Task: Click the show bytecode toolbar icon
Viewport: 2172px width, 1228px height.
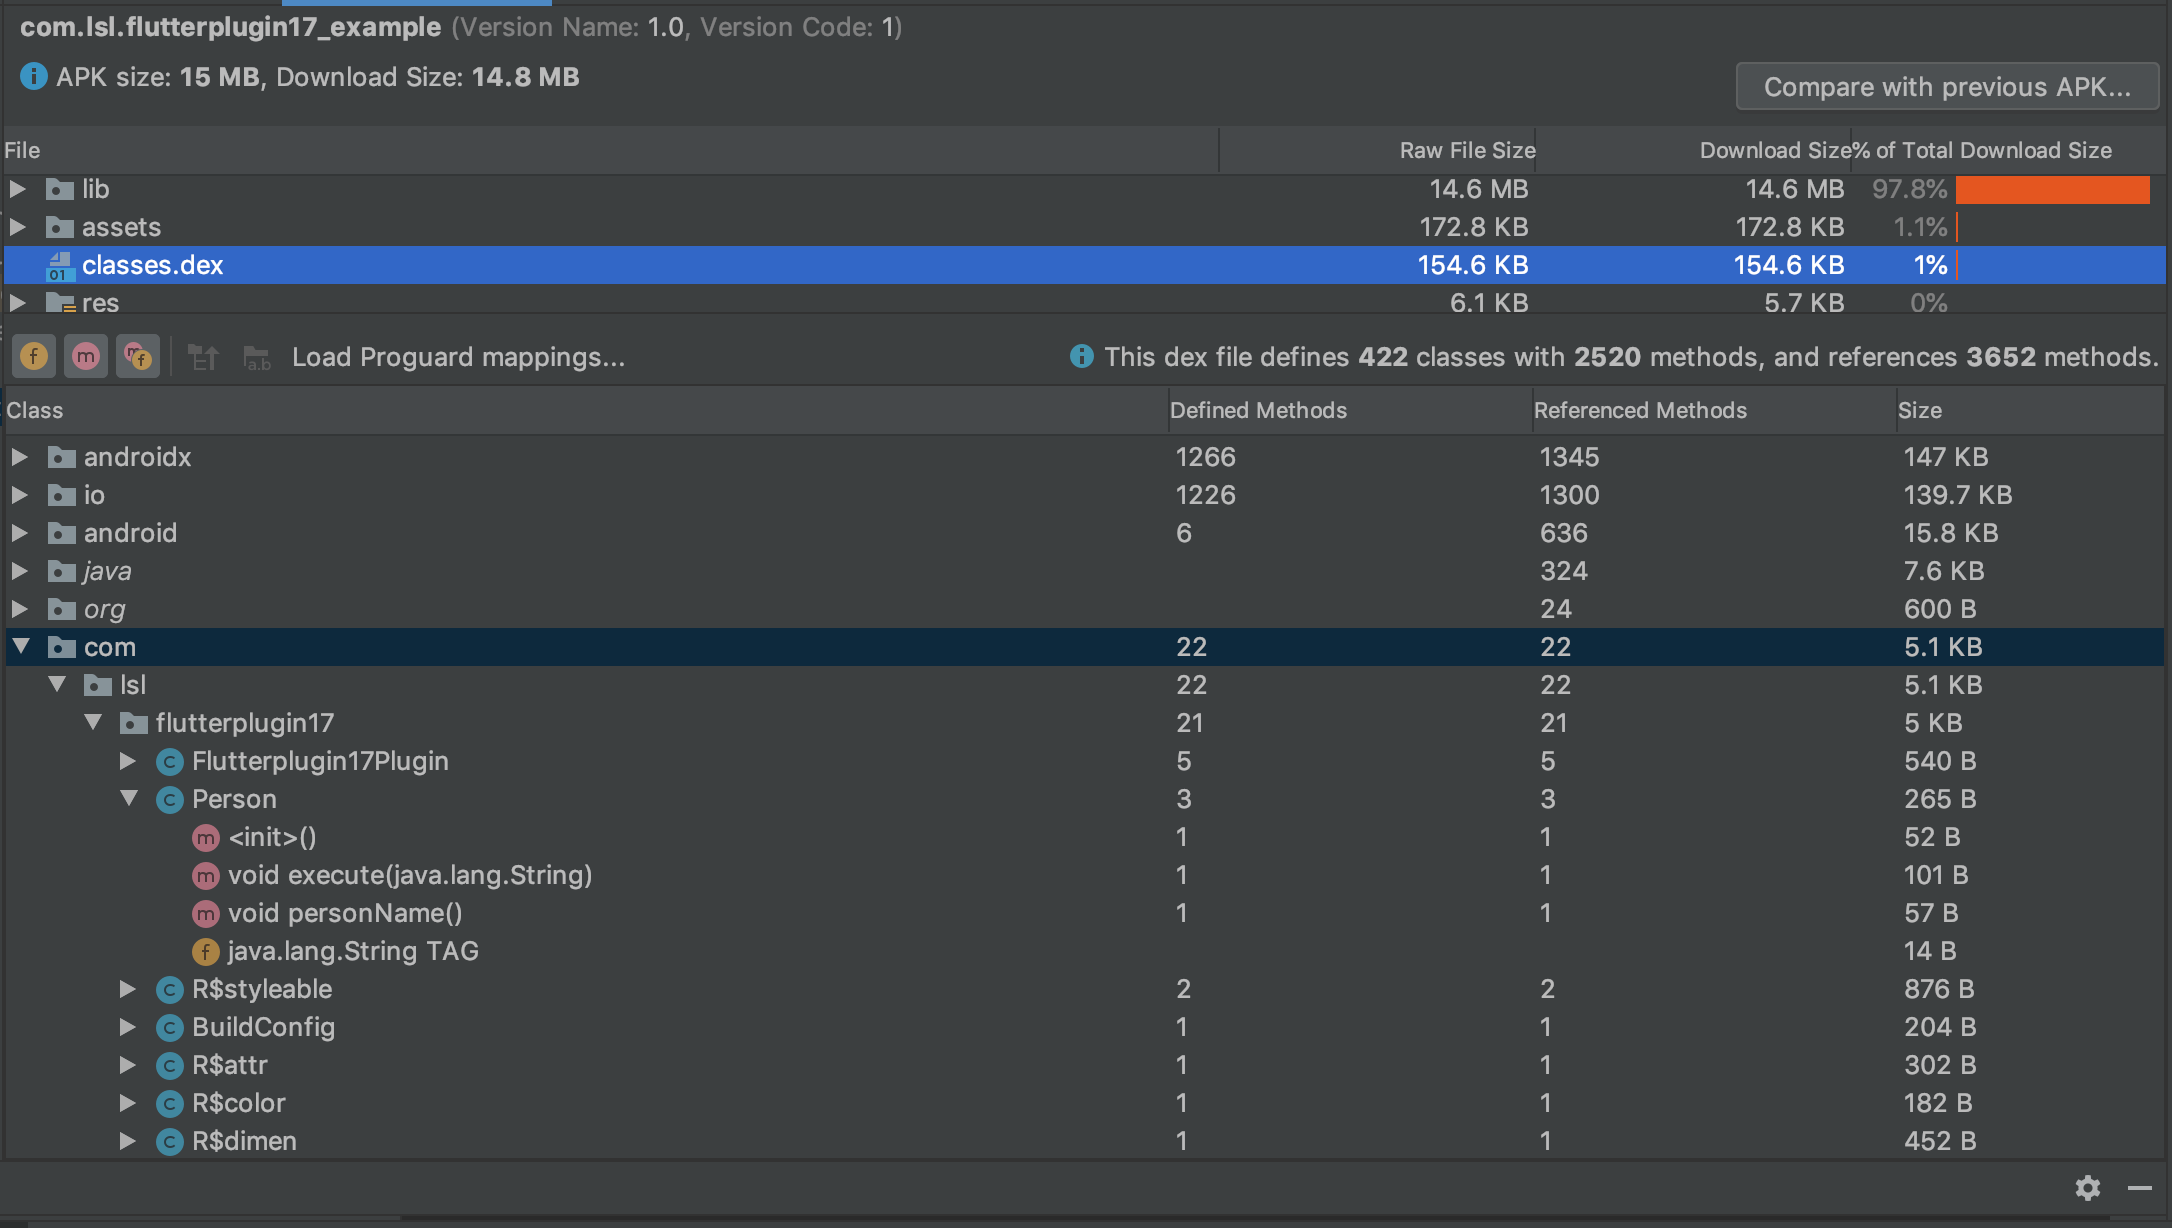Action: (x=203, y=357)
